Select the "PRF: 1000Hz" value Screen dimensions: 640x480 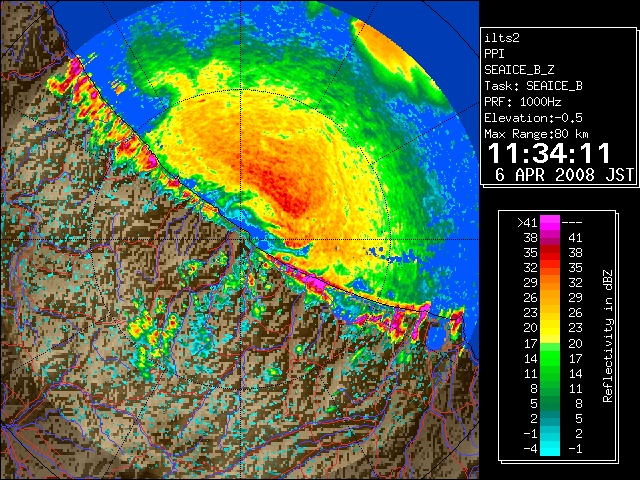[523, 102]
